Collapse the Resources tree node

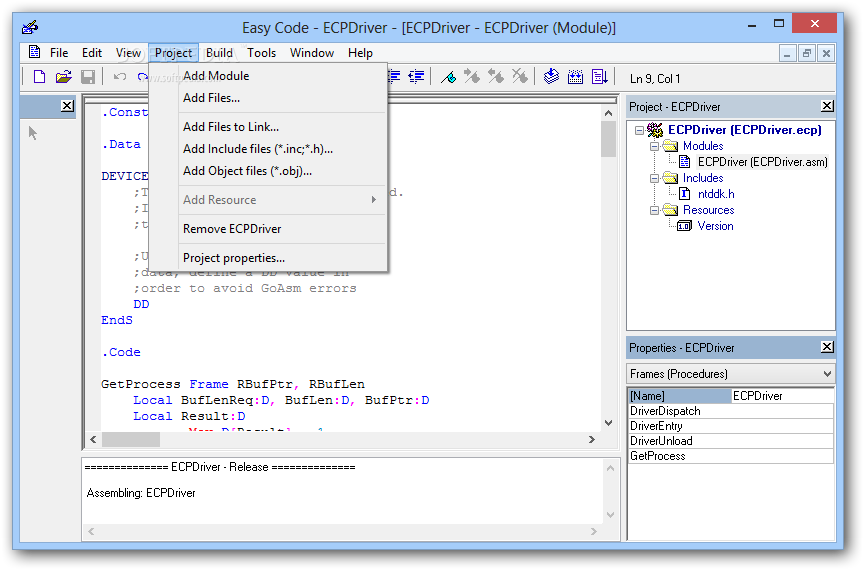(x=654, y=211)
